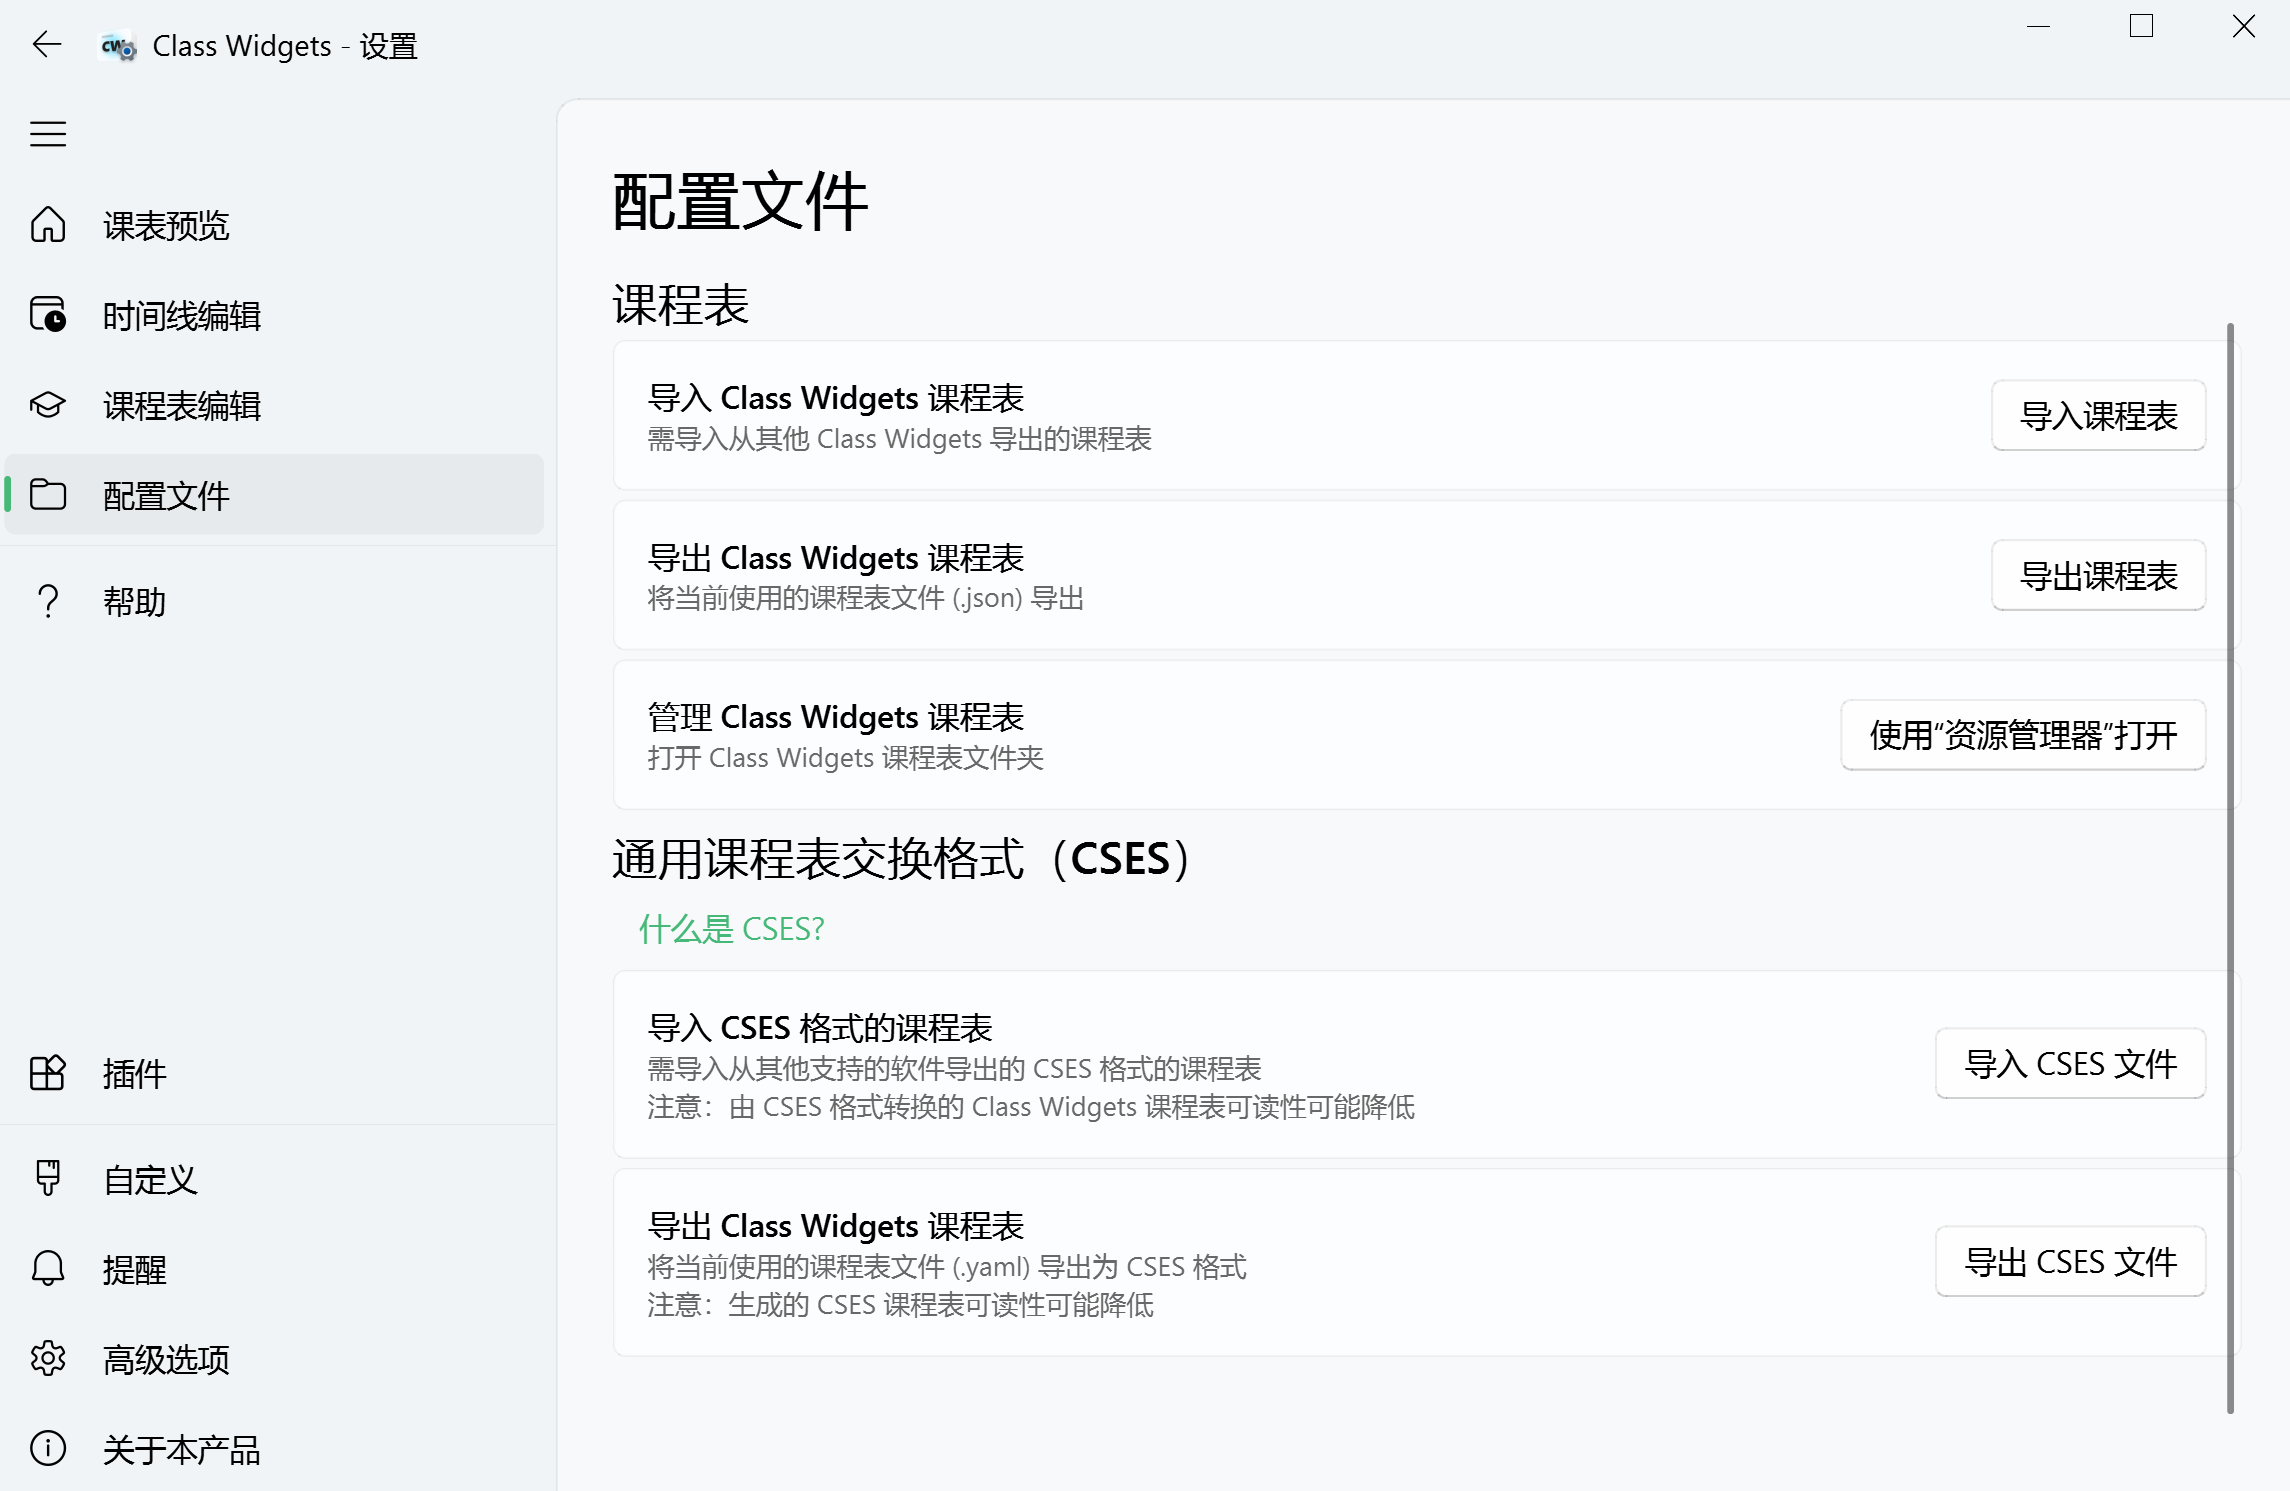Click text 打开 Class Widgets 课程表文件夹
The image size is (2290, 1491).
click(845, 758)
